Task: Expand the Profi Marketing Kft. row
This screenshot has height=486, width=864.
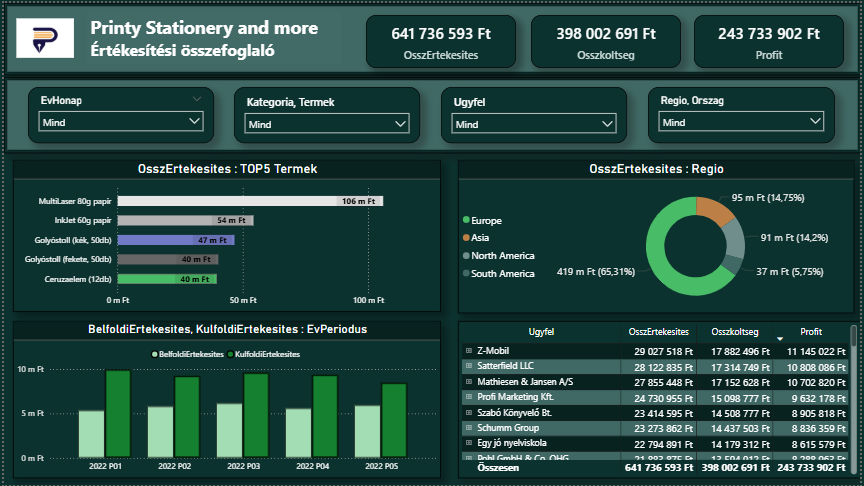Action: pyautogui.click(x=469, y=397)
